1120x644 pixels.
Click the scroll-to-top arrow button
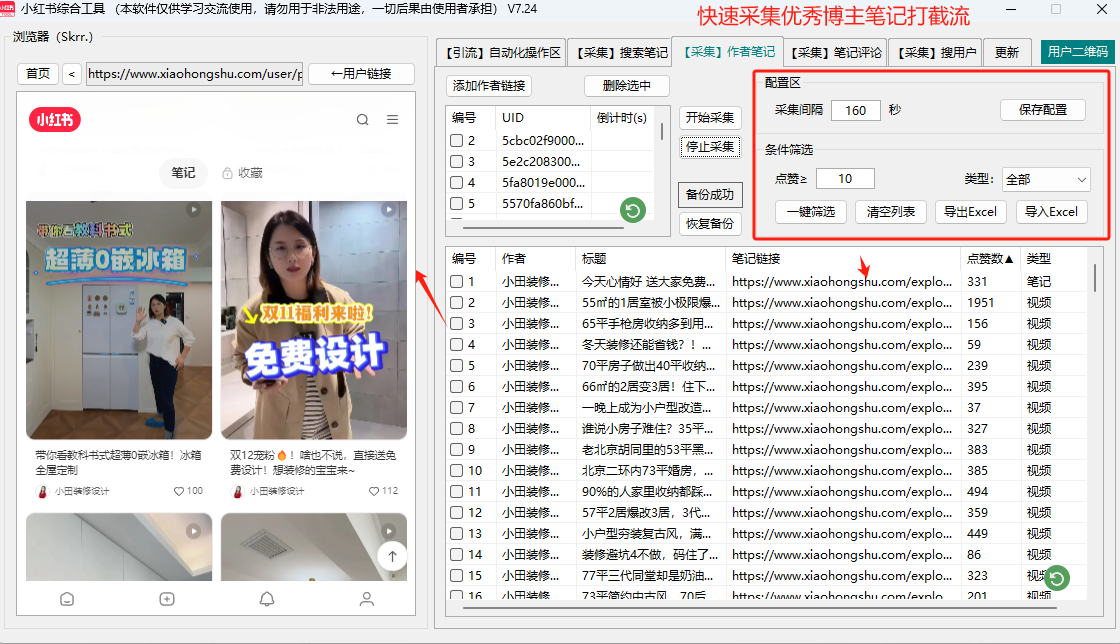click(392, 556)
